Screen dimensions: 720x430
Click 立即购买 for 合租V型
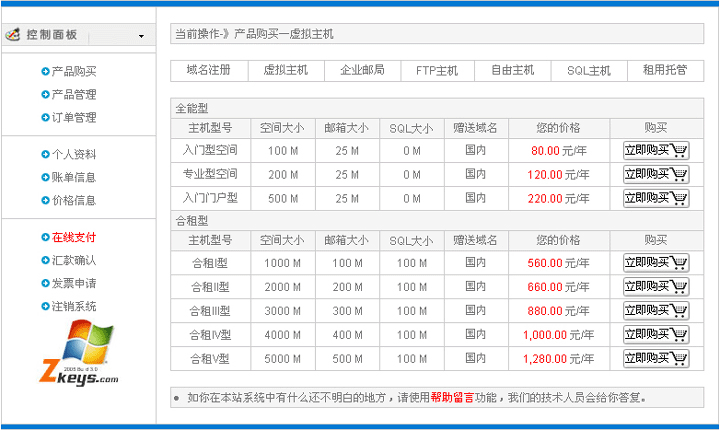coord(656,357)
